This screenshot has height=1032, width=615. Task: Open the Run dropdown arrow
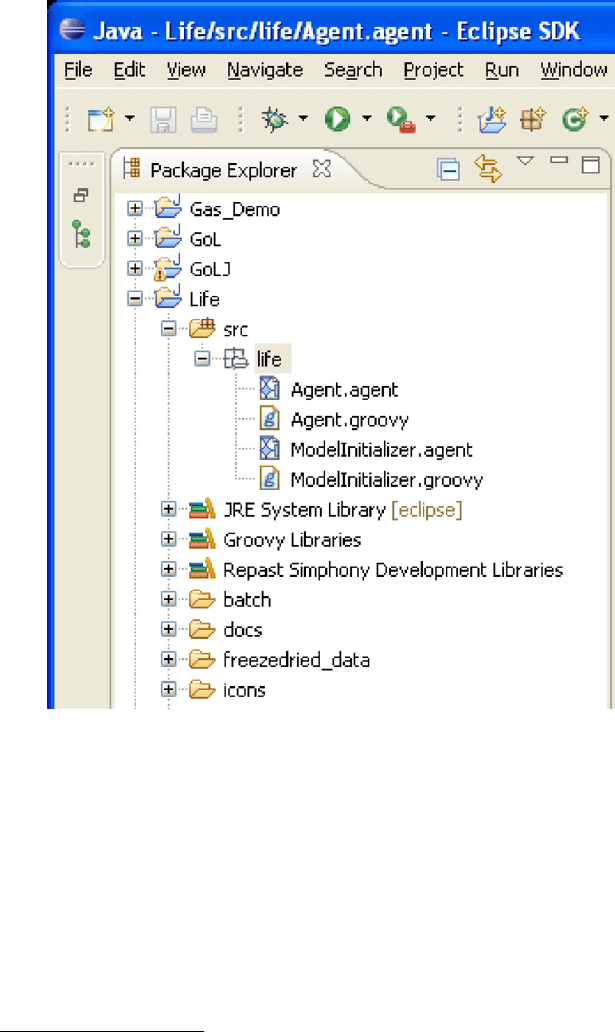[x=367, y=119]
